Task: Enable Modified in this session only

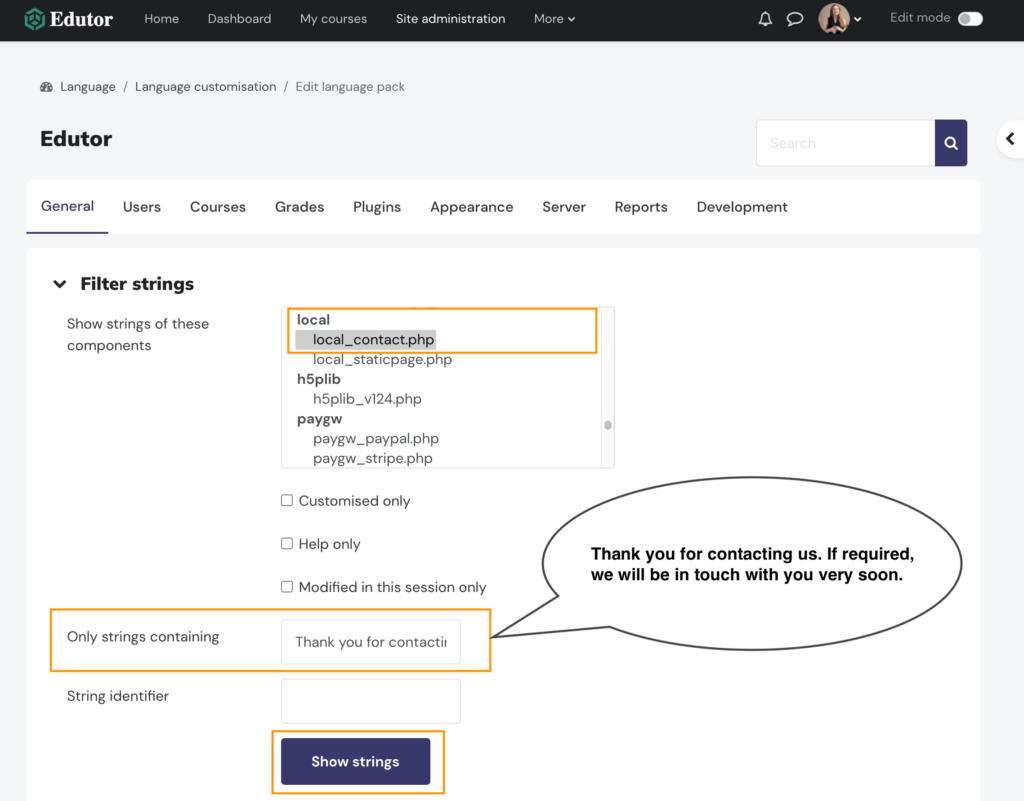Action: pos(286,587)
